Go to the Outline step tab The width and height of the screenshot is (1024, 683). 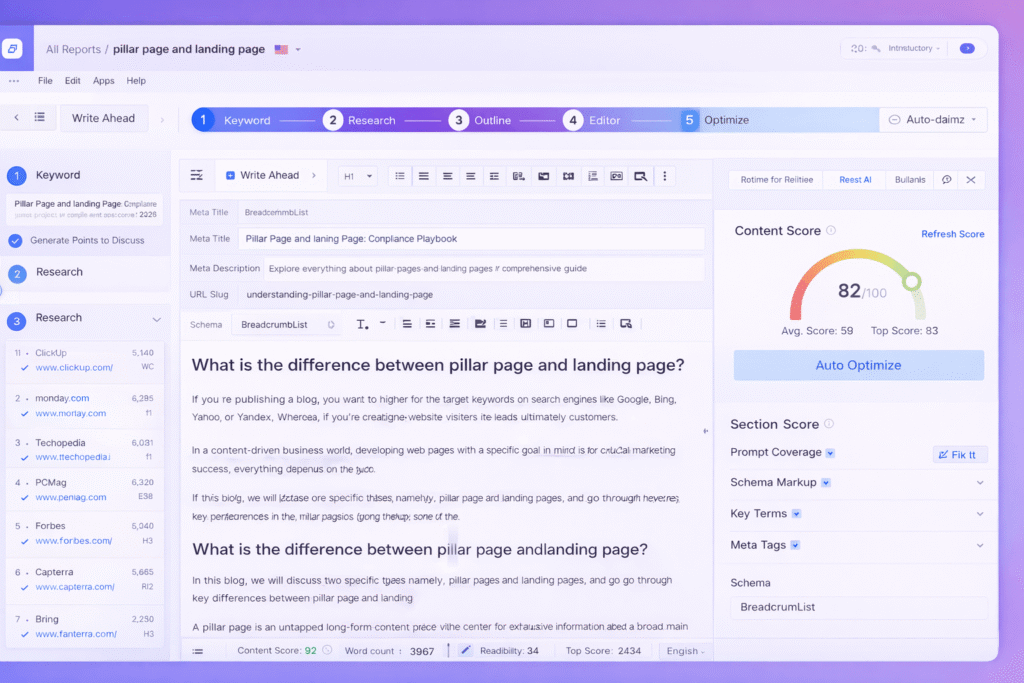tap(480, 120)
